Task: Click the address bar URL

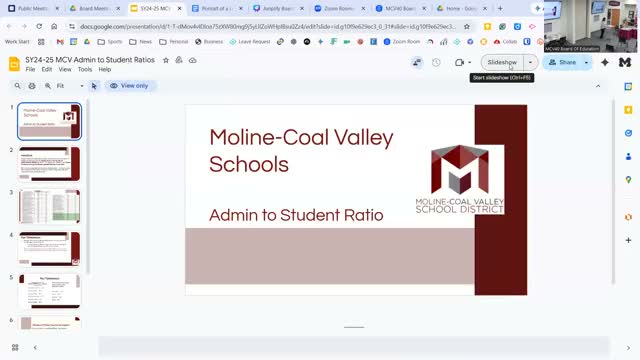Action: (268, 27)
